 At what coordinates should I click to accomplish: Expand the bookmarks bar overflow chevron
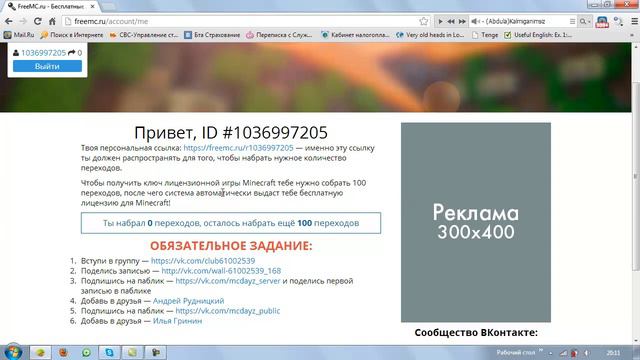632,35
